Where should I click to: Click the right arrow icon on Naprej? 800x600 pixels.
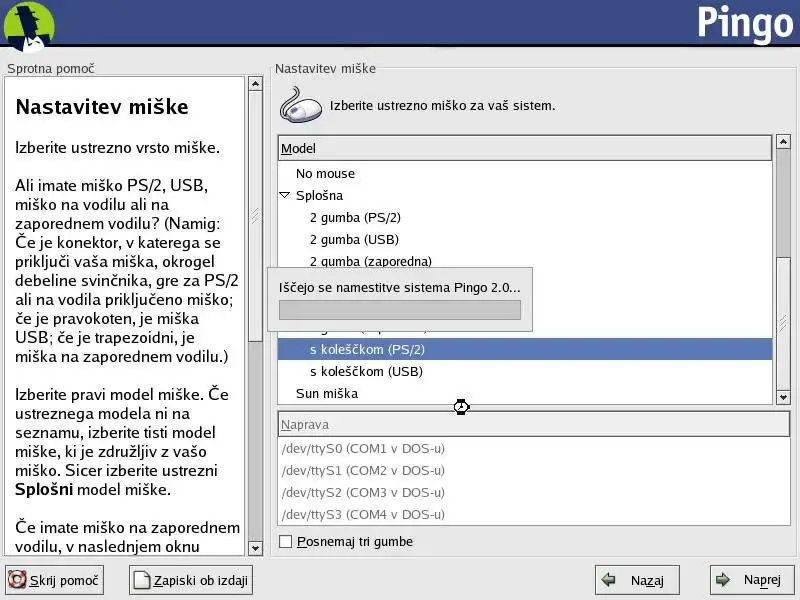click(x=722, y=580)
